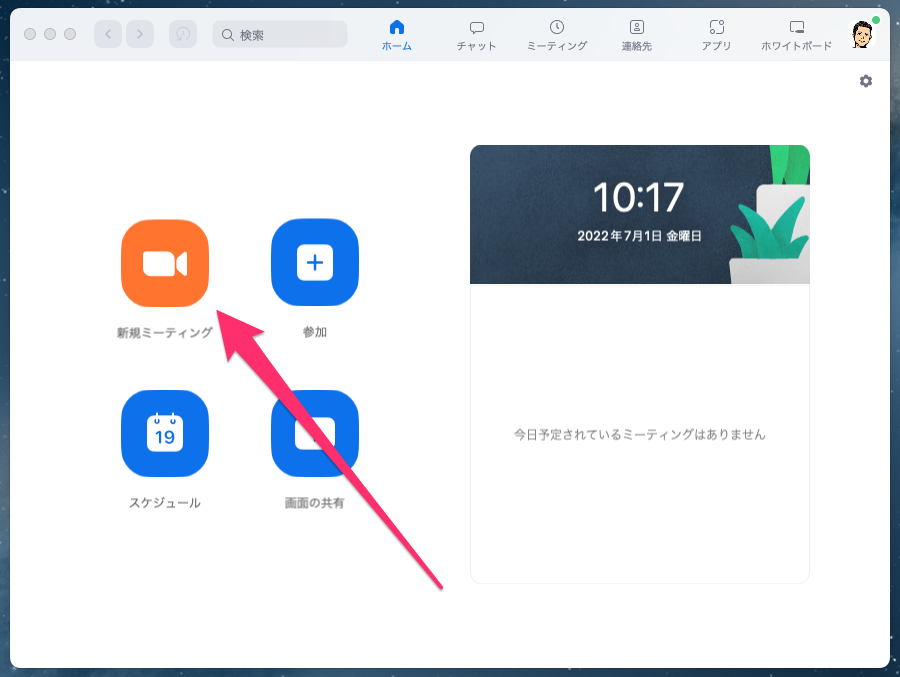Go back with the left chevron button
The image size is (900, 677).
[108, 34]
